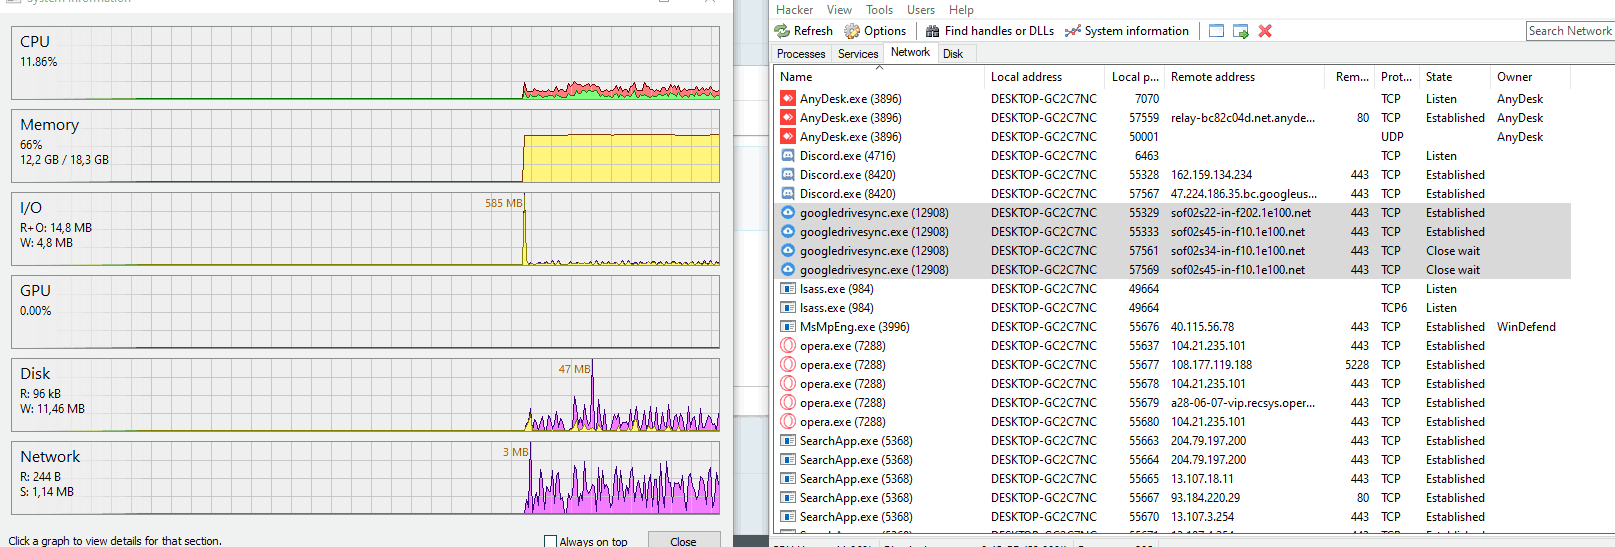Select SearchApp icon in port 55663 row
The height and width of the screenshot is (547, 1615).
[x=788, y=441]
